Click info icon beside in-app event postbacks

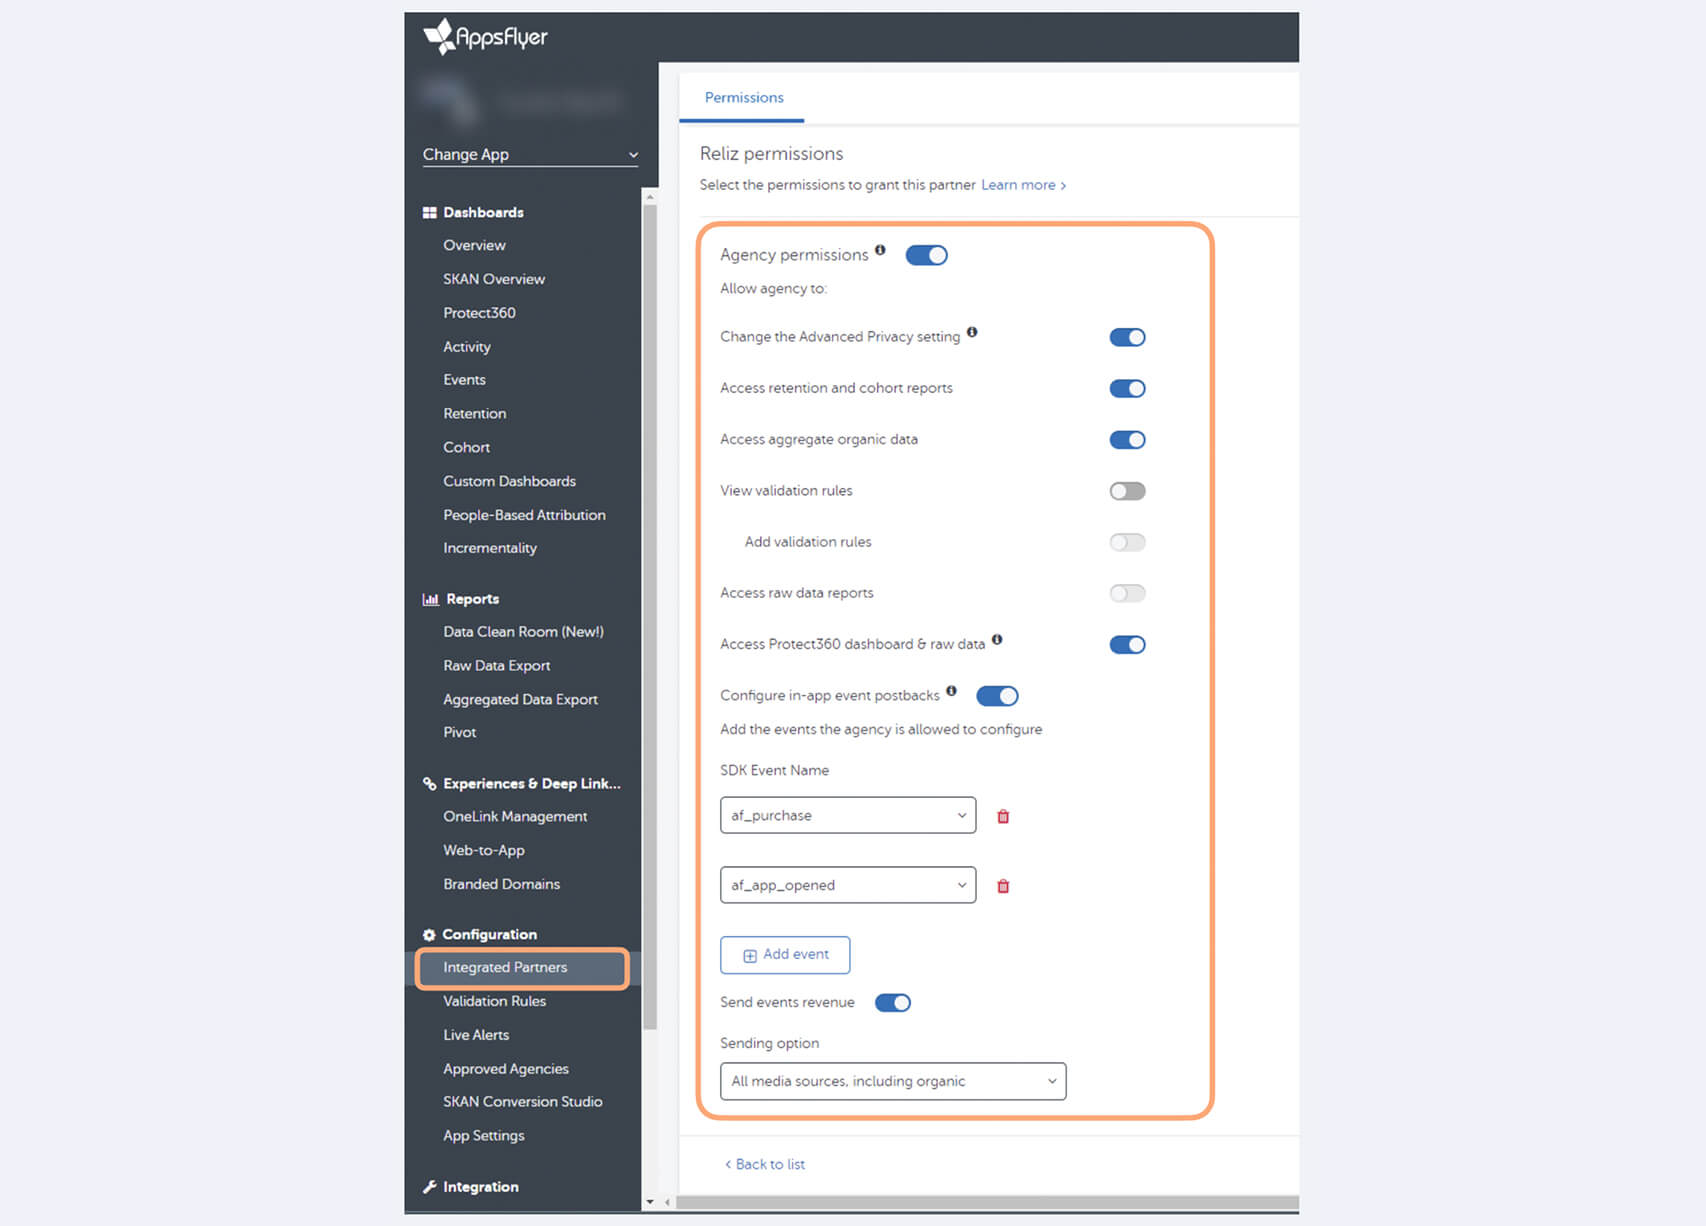(x=951, y=691)
